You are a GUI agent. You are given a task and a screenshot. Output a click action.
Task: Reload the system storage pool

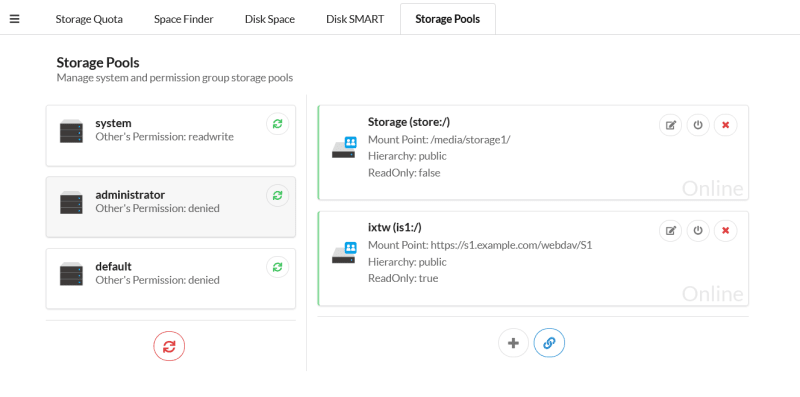click(x=278, y=124)
